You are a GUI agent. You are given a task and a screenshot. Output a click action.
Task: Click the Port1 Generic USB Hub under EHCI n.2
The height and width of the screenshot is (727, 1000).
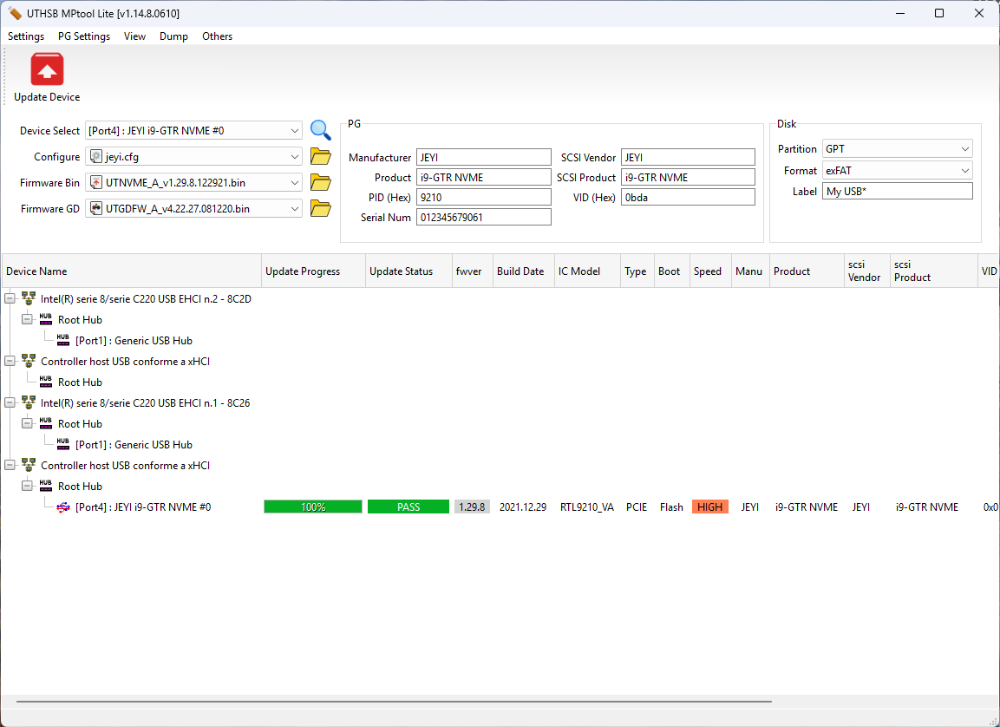click(133, 340)
